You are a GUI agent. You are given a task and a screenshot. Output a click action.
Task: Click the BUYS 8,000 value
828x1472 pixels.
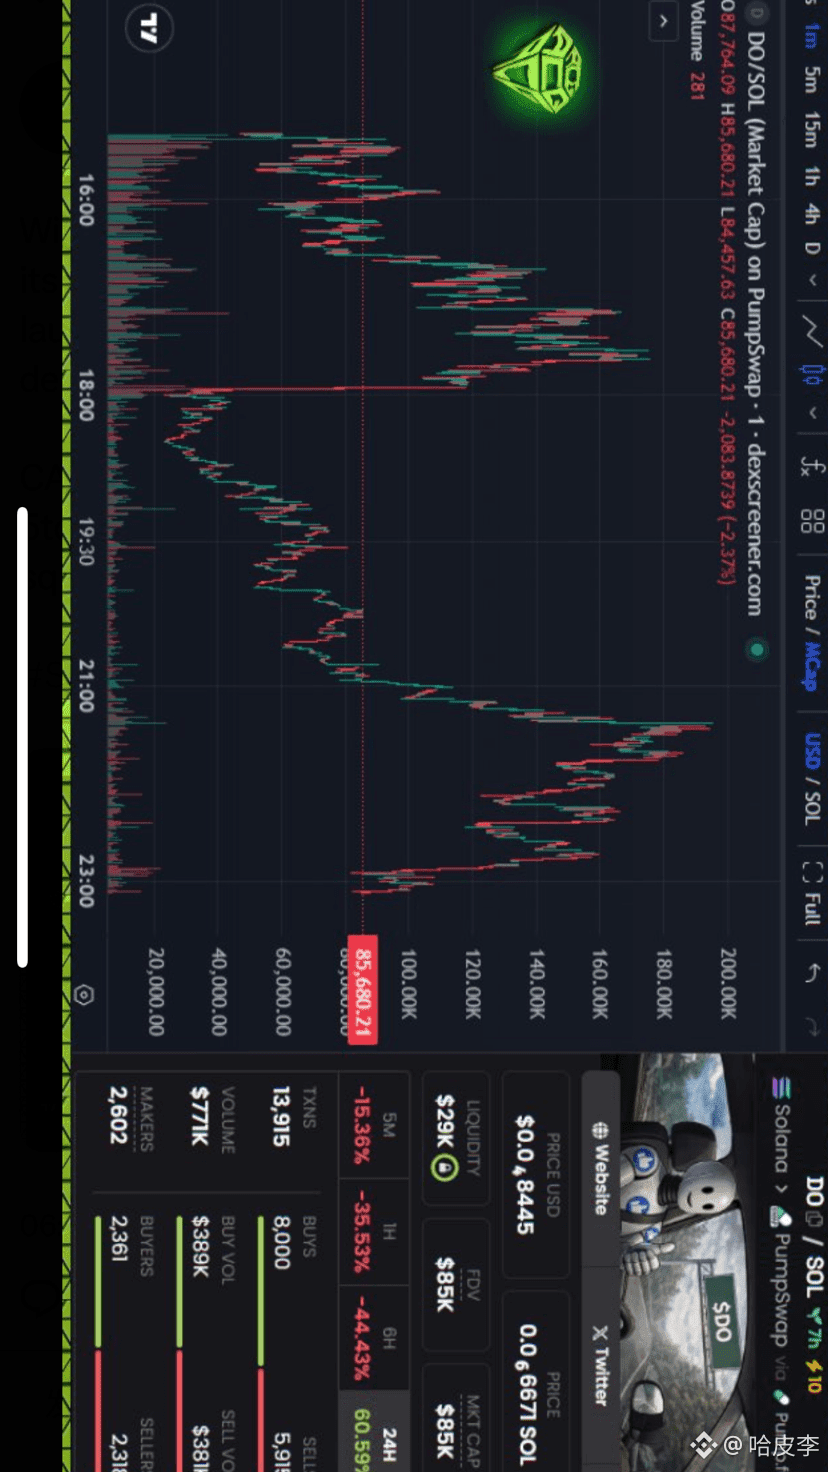click(x=281, y=1242)
